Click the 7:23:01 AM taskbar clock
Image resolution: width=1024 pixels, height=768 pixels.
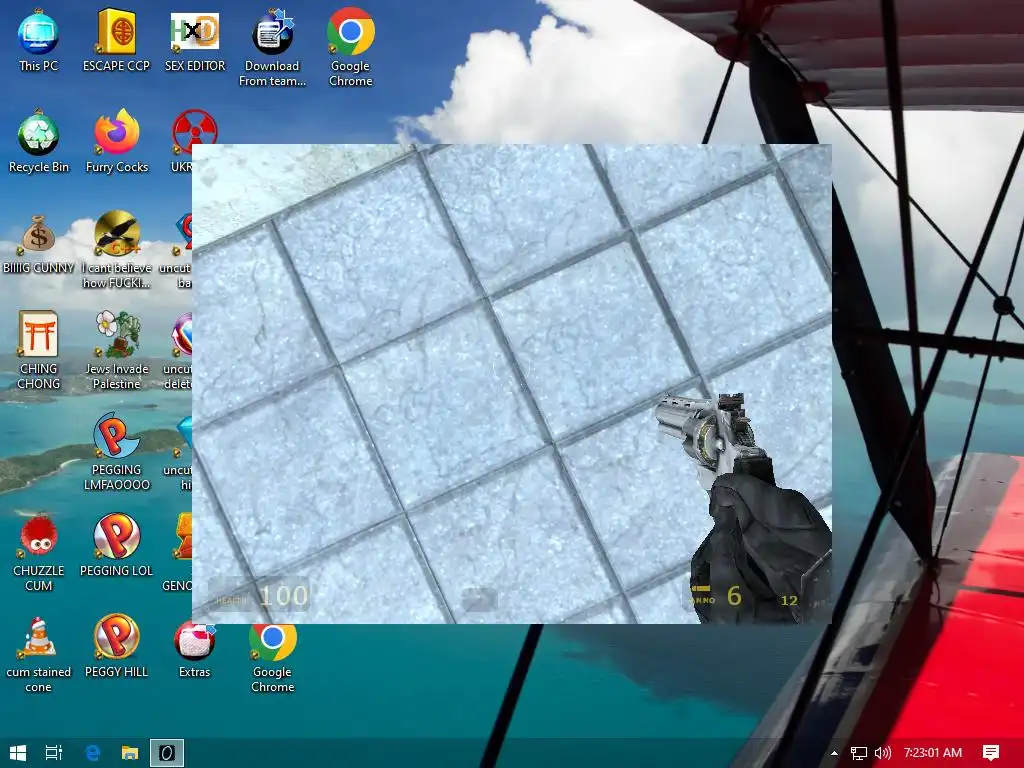[x=933, y=753]
